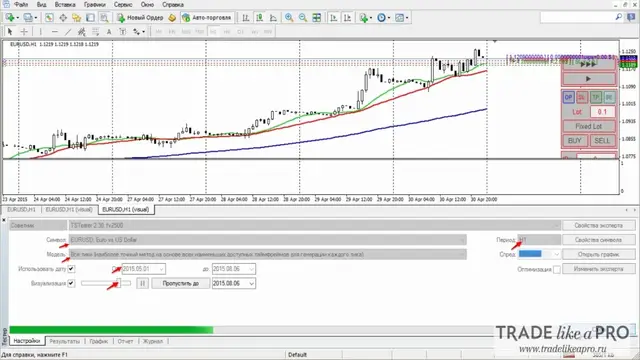The image size is (640, 360).
Task: Open the Графики menu
Action: click(x=94, y=4)
